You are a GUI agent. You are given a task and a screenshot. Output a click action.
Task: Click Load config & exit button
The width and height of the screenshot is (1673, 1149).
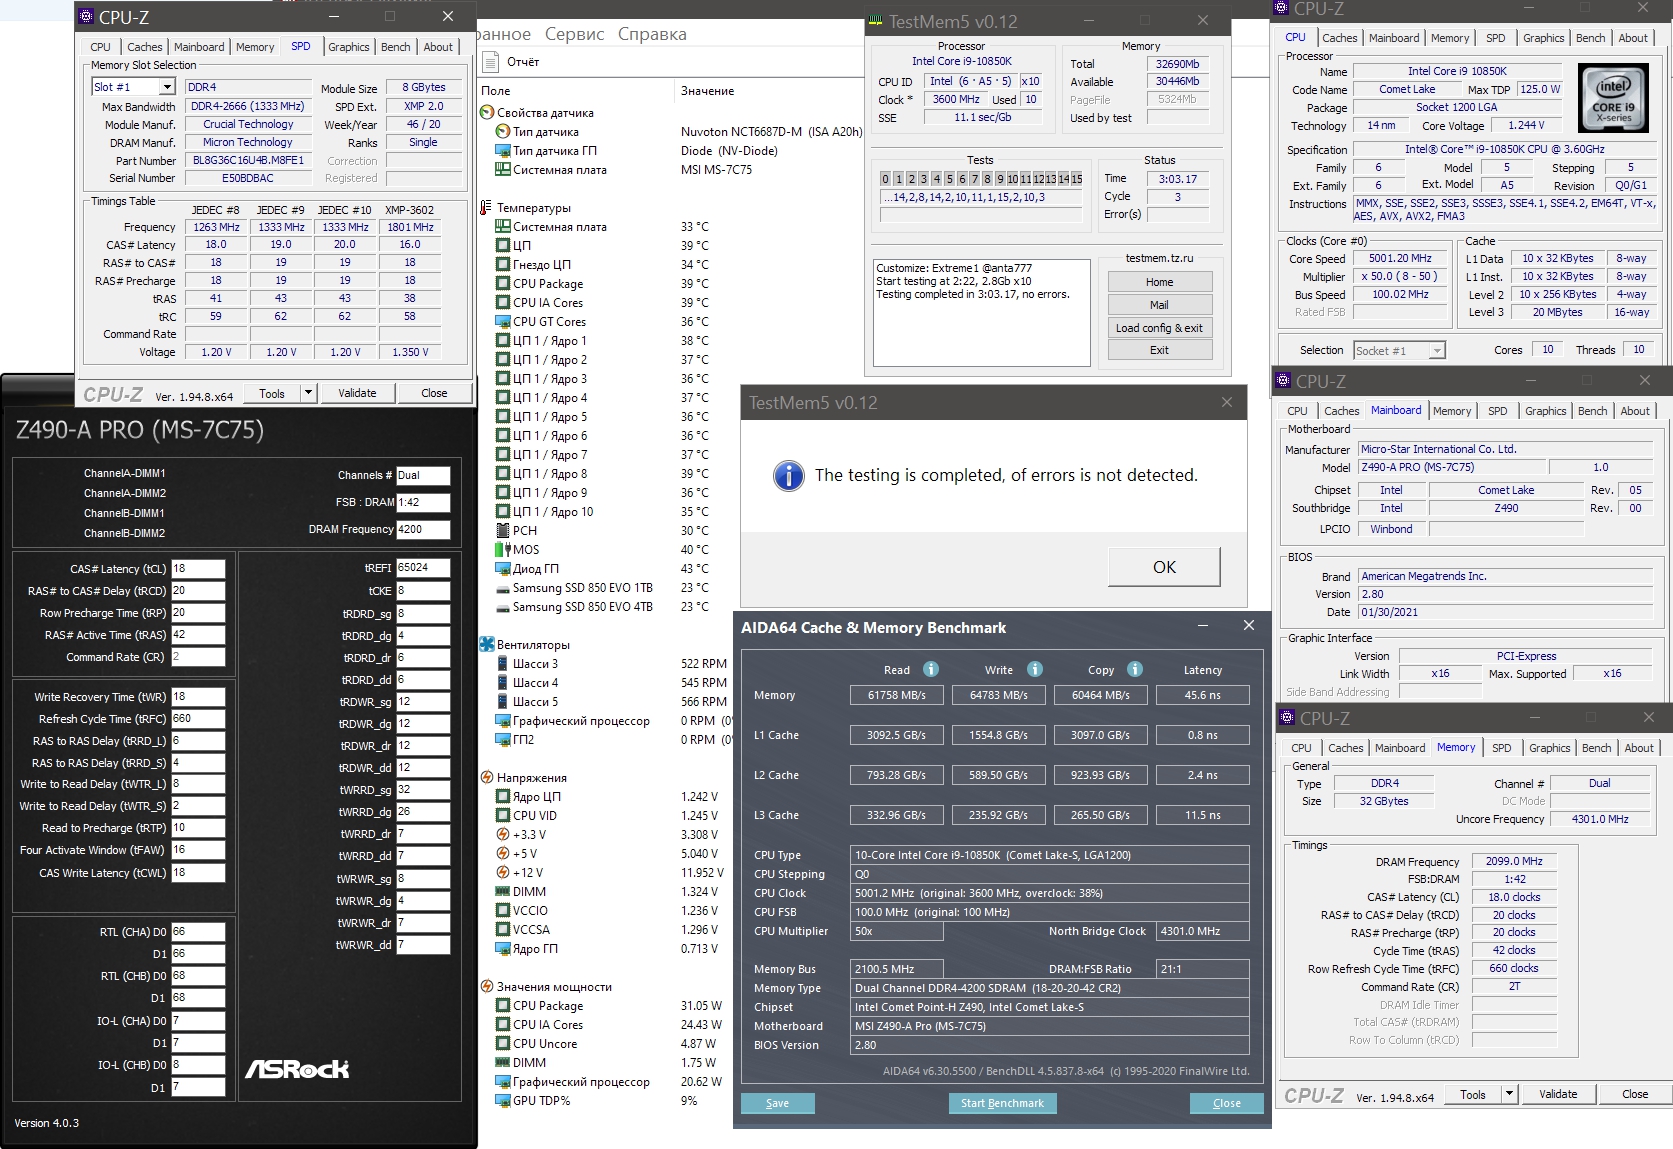pos(1159,328)
